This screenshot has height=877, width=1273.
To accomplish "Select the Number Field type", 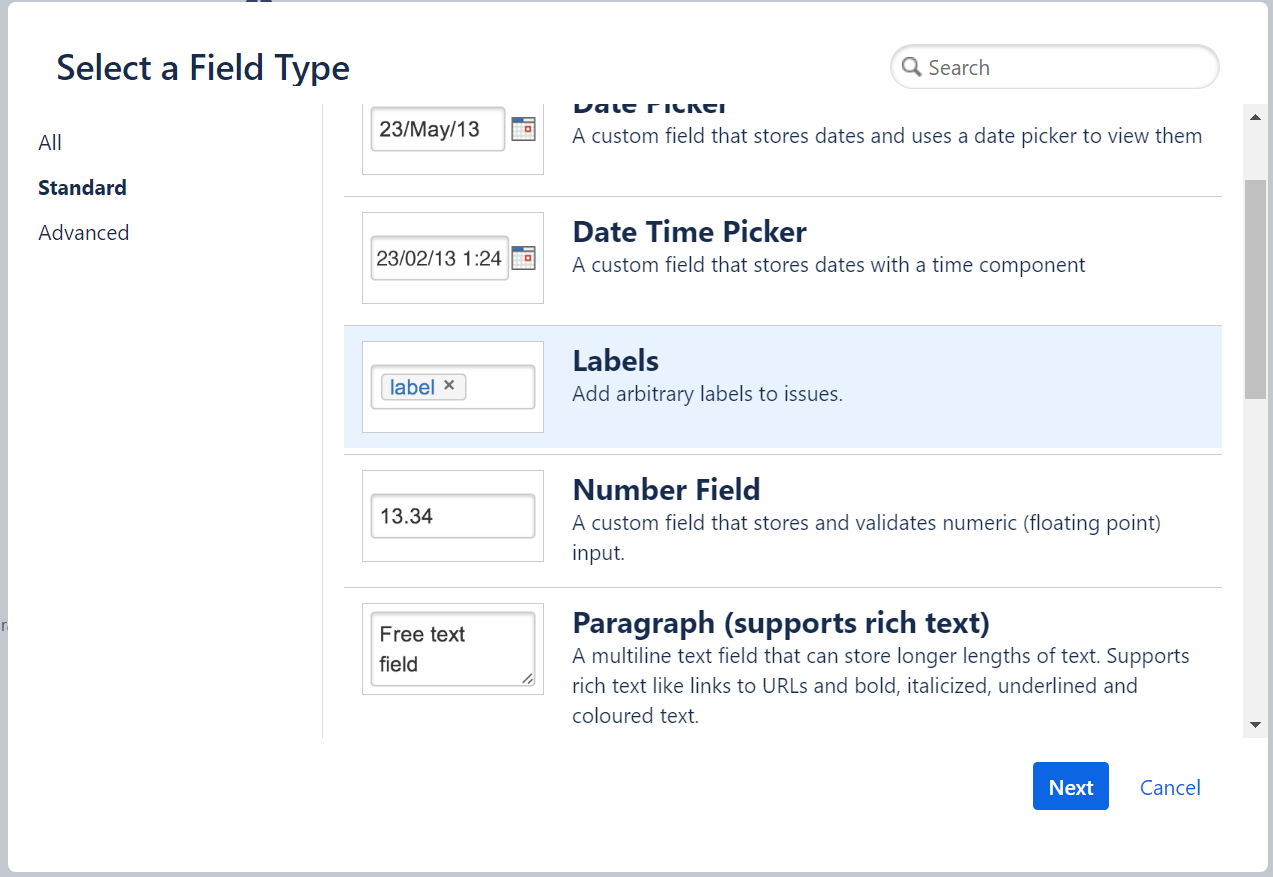I will click(x=666, y=490).
